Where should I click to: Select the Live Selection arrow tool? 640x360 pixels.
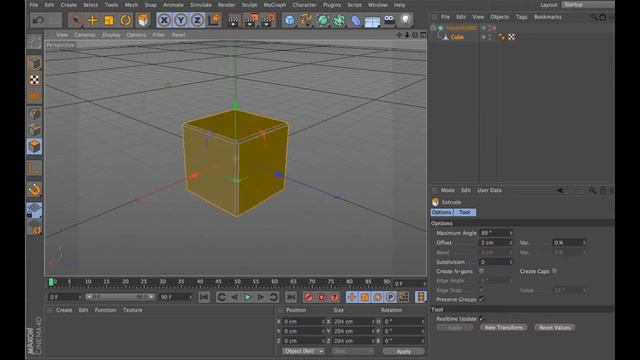pos(76,20)
